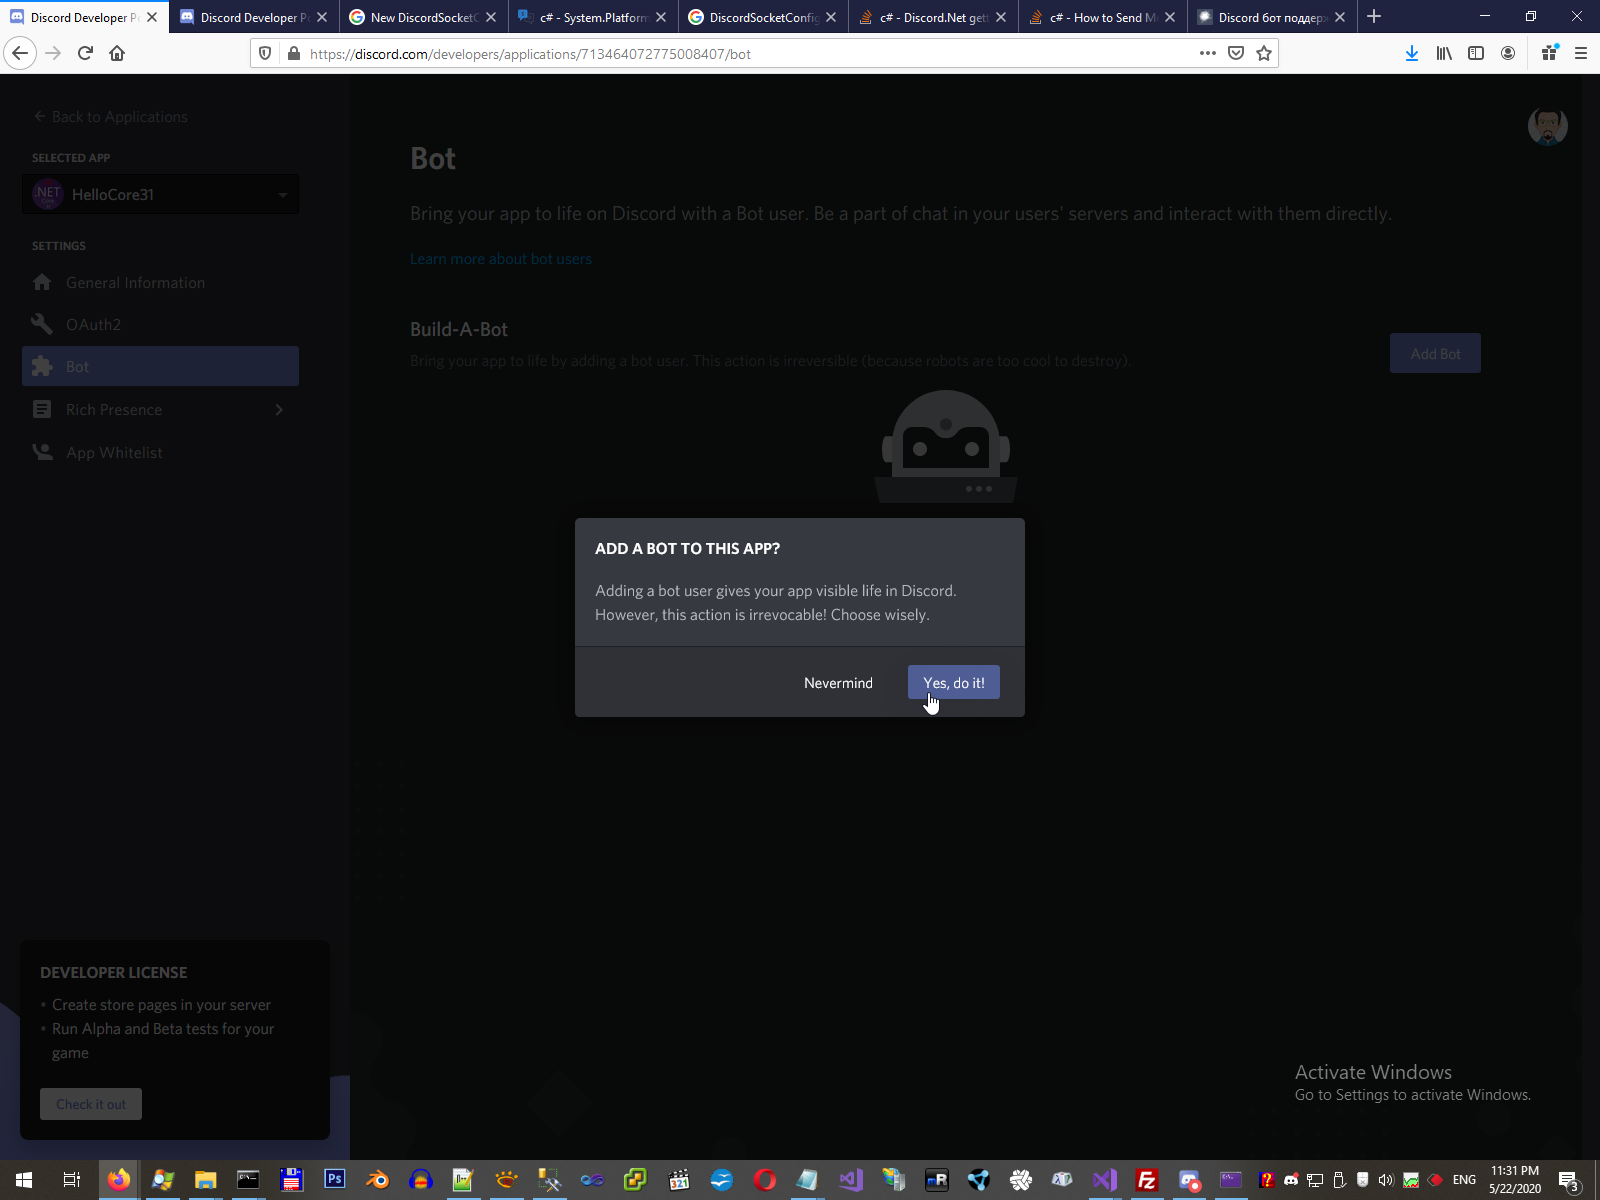This screenshot has height=1200, width=1600.
Task: Open Firefox downloads panel
Action: 1412,53
